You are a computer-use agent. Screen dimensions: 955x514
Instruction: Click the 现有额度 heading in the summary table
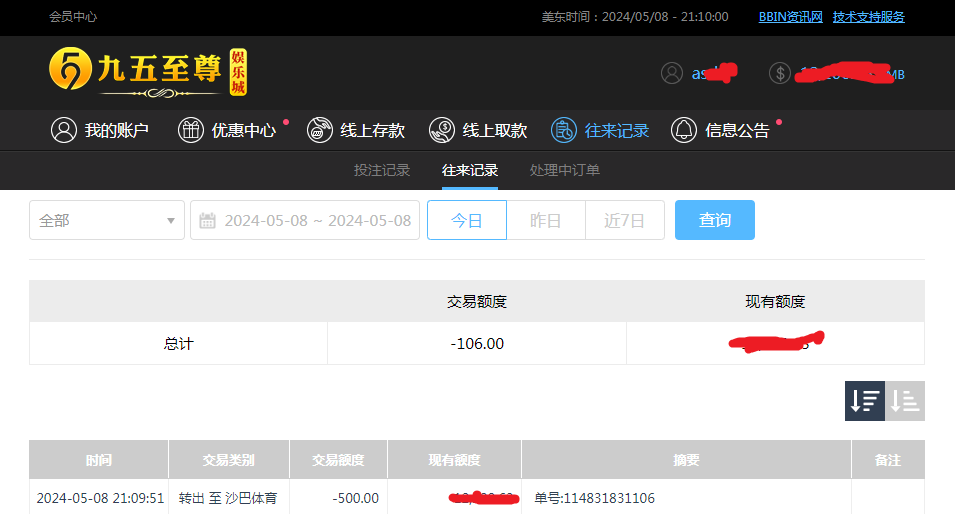tap(775, 301)
